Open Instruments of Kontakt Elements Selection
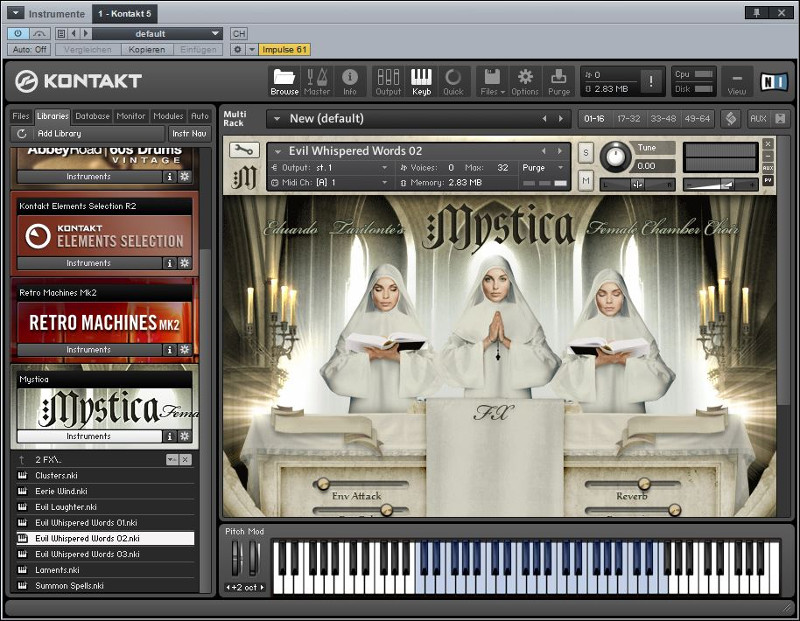 (x=89, y=263)
